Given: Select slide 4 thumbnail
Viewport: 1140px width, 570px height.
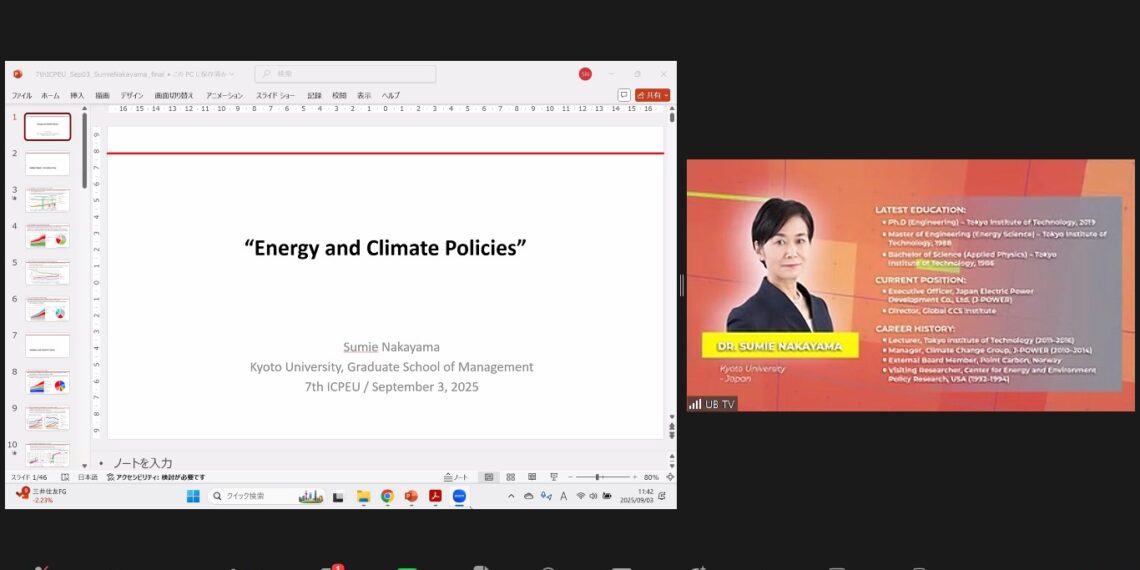Looking at the screenshot, I should pos(48,236).
